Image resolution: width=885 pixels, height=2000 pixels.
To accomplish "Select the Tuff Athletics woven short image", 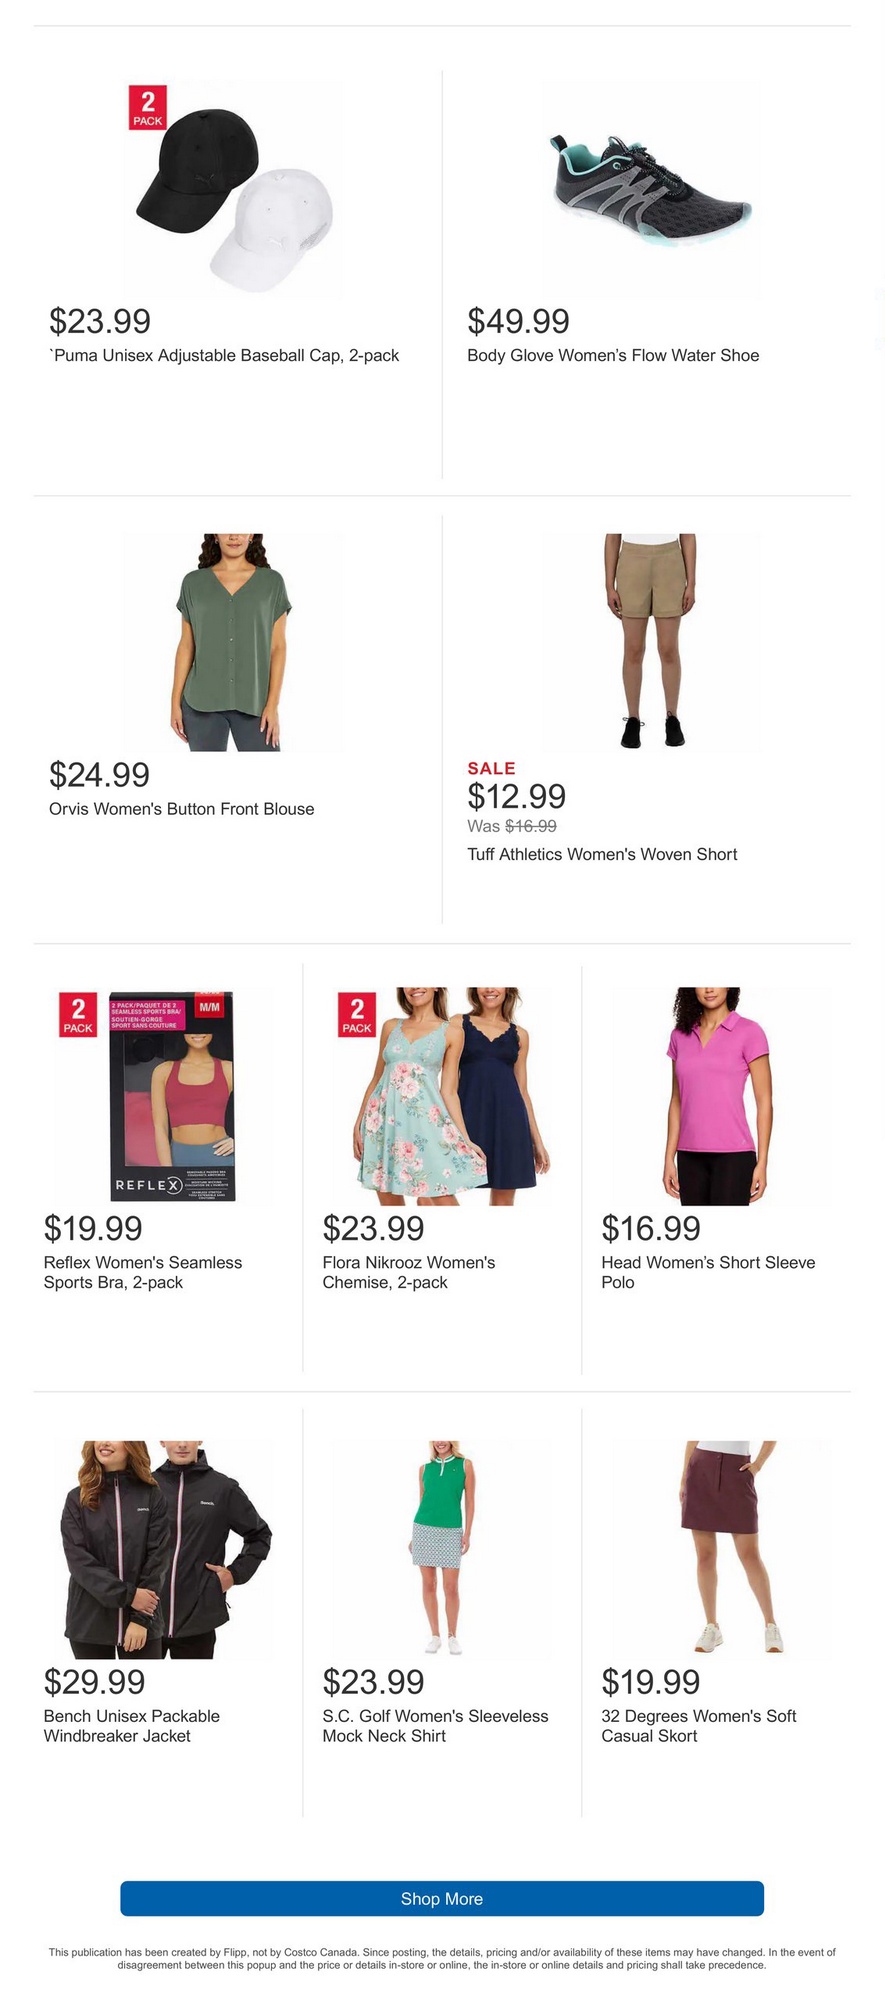I will tap(651, 642).
